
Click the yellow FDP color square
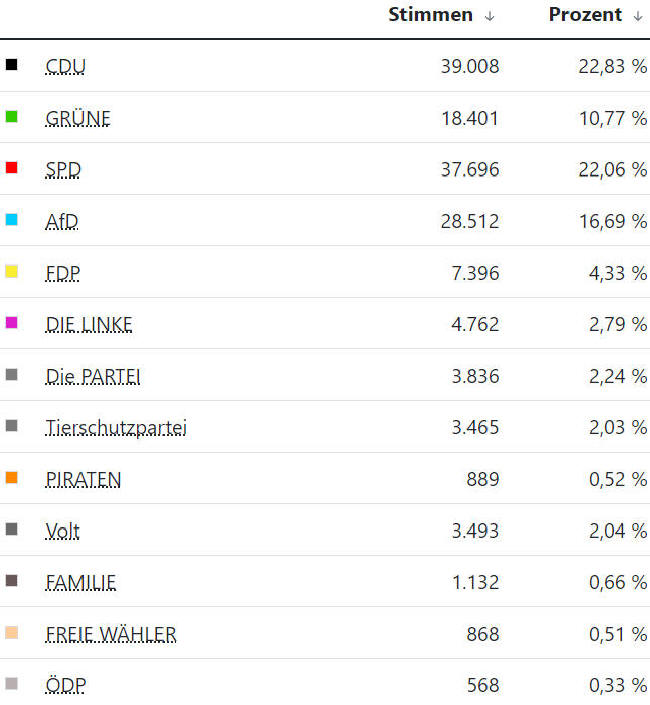11,271
